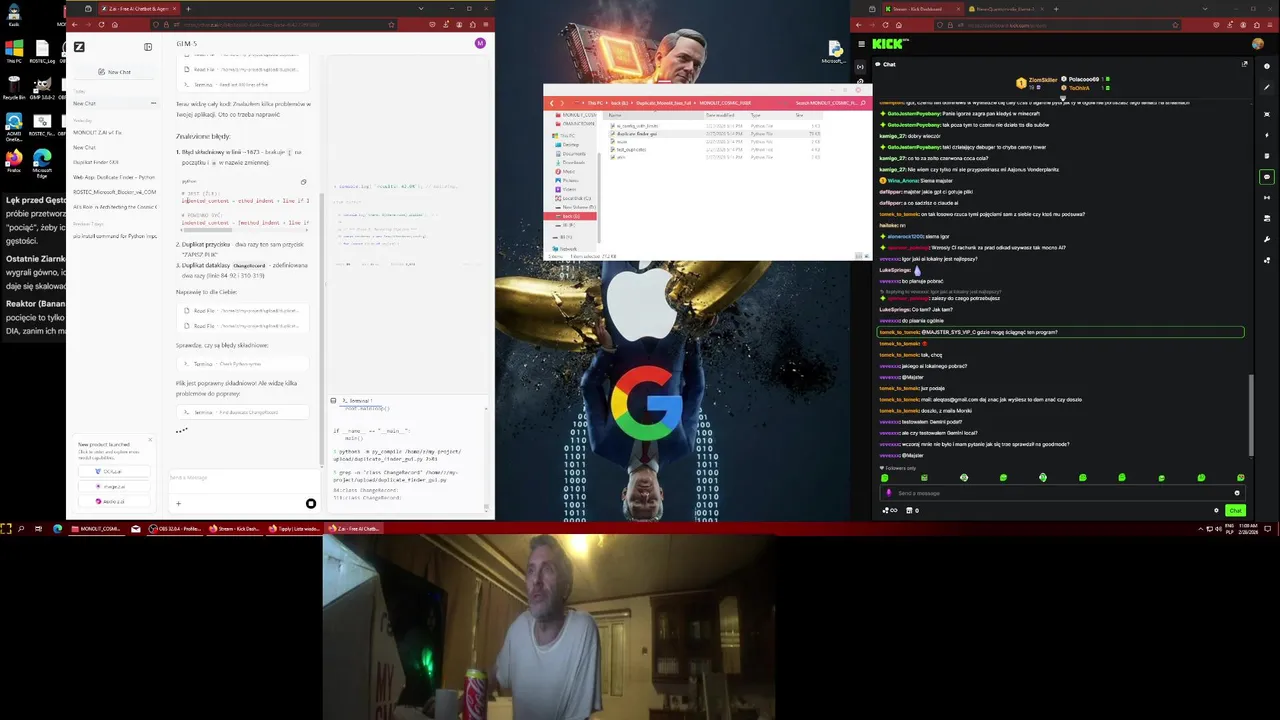
Task: Click the purple M user avatar
Action: pos(480,43)
